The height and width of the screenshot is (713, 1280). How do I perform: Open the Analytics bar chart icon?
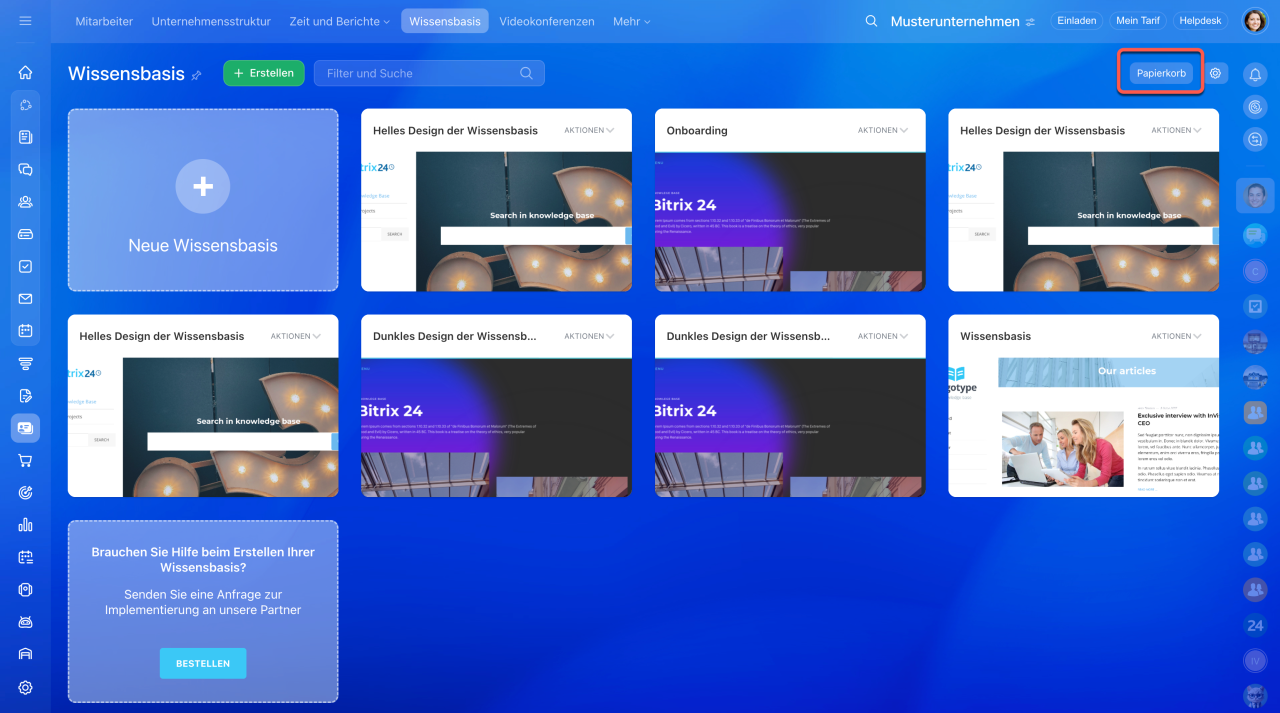[25, 525]
